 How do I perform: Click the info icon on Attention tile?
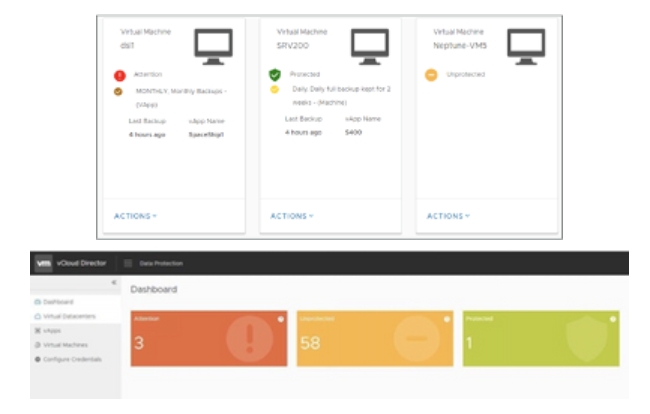280,320
